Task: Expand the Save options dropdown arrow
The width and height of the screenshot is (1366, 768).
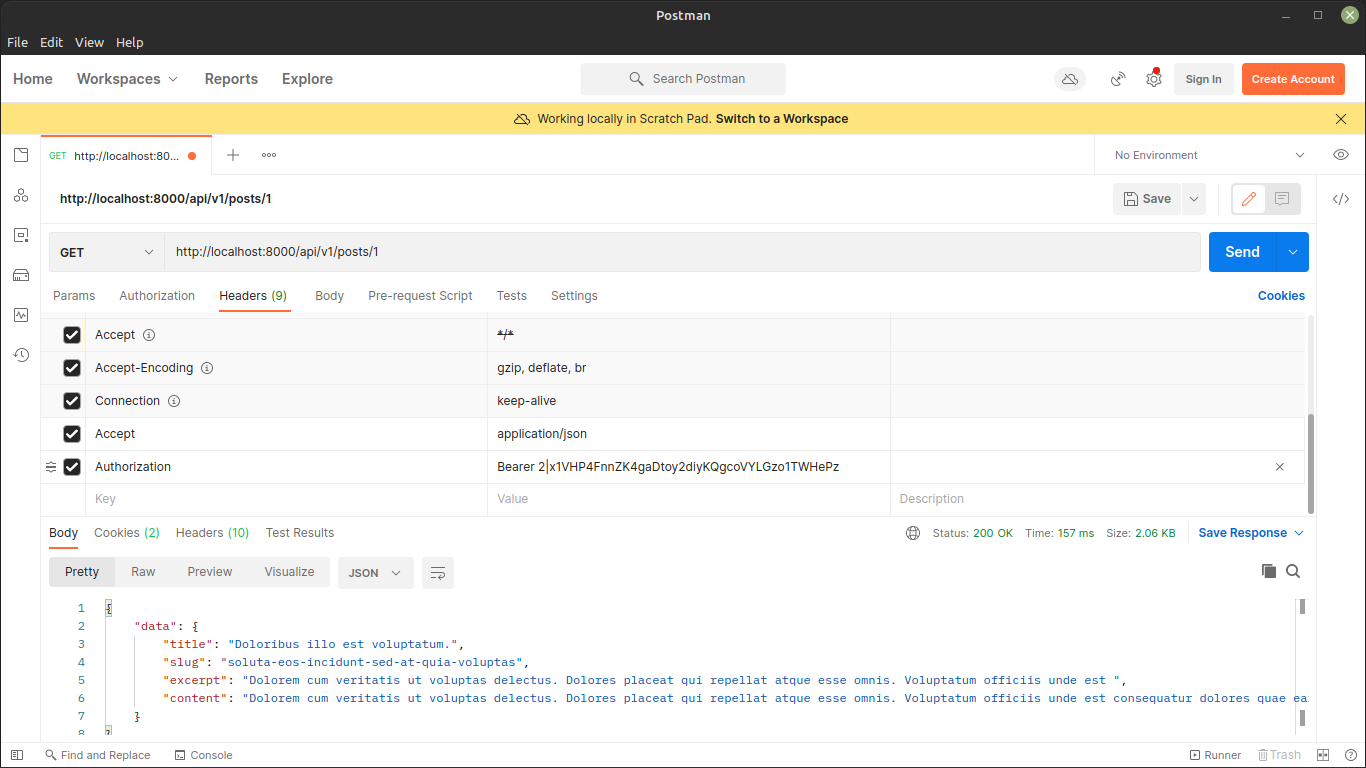Action: click(x=1193, y=199)
